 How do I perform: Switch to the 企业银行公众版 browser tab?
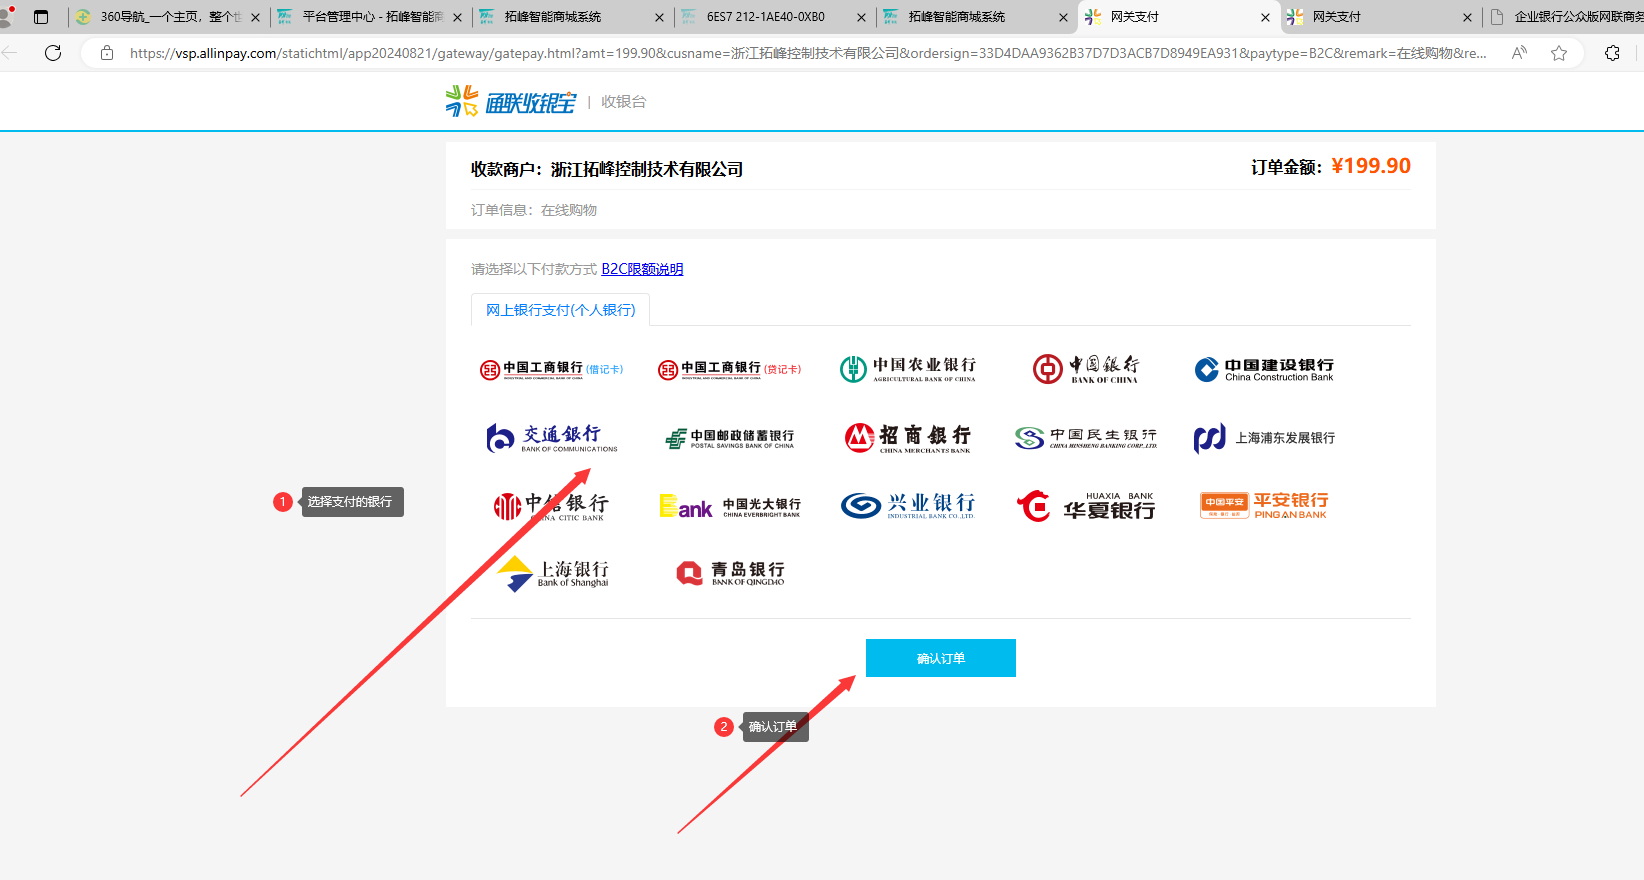(x=1564, y=17)
